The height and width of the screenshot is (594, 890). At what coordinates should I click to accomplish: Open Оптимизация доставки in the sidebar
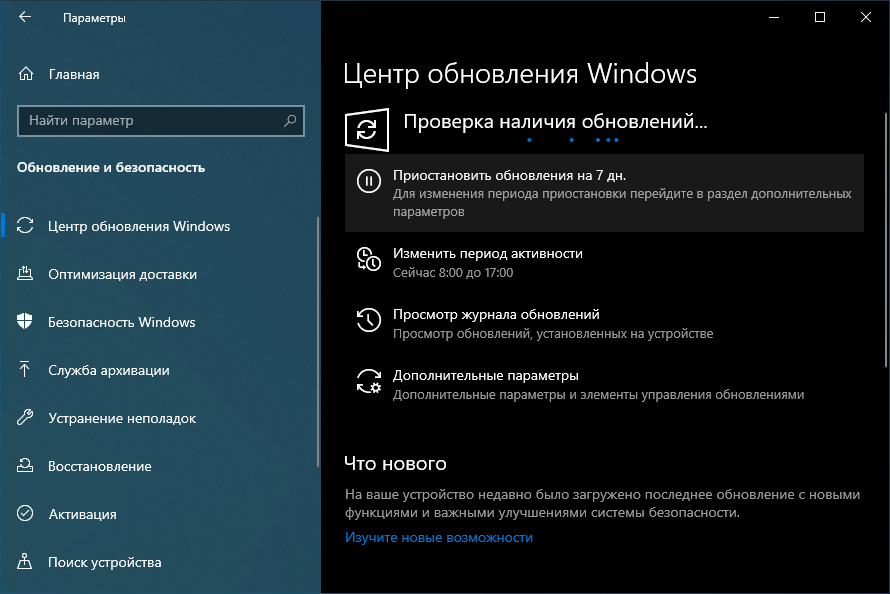pos(122,274)
